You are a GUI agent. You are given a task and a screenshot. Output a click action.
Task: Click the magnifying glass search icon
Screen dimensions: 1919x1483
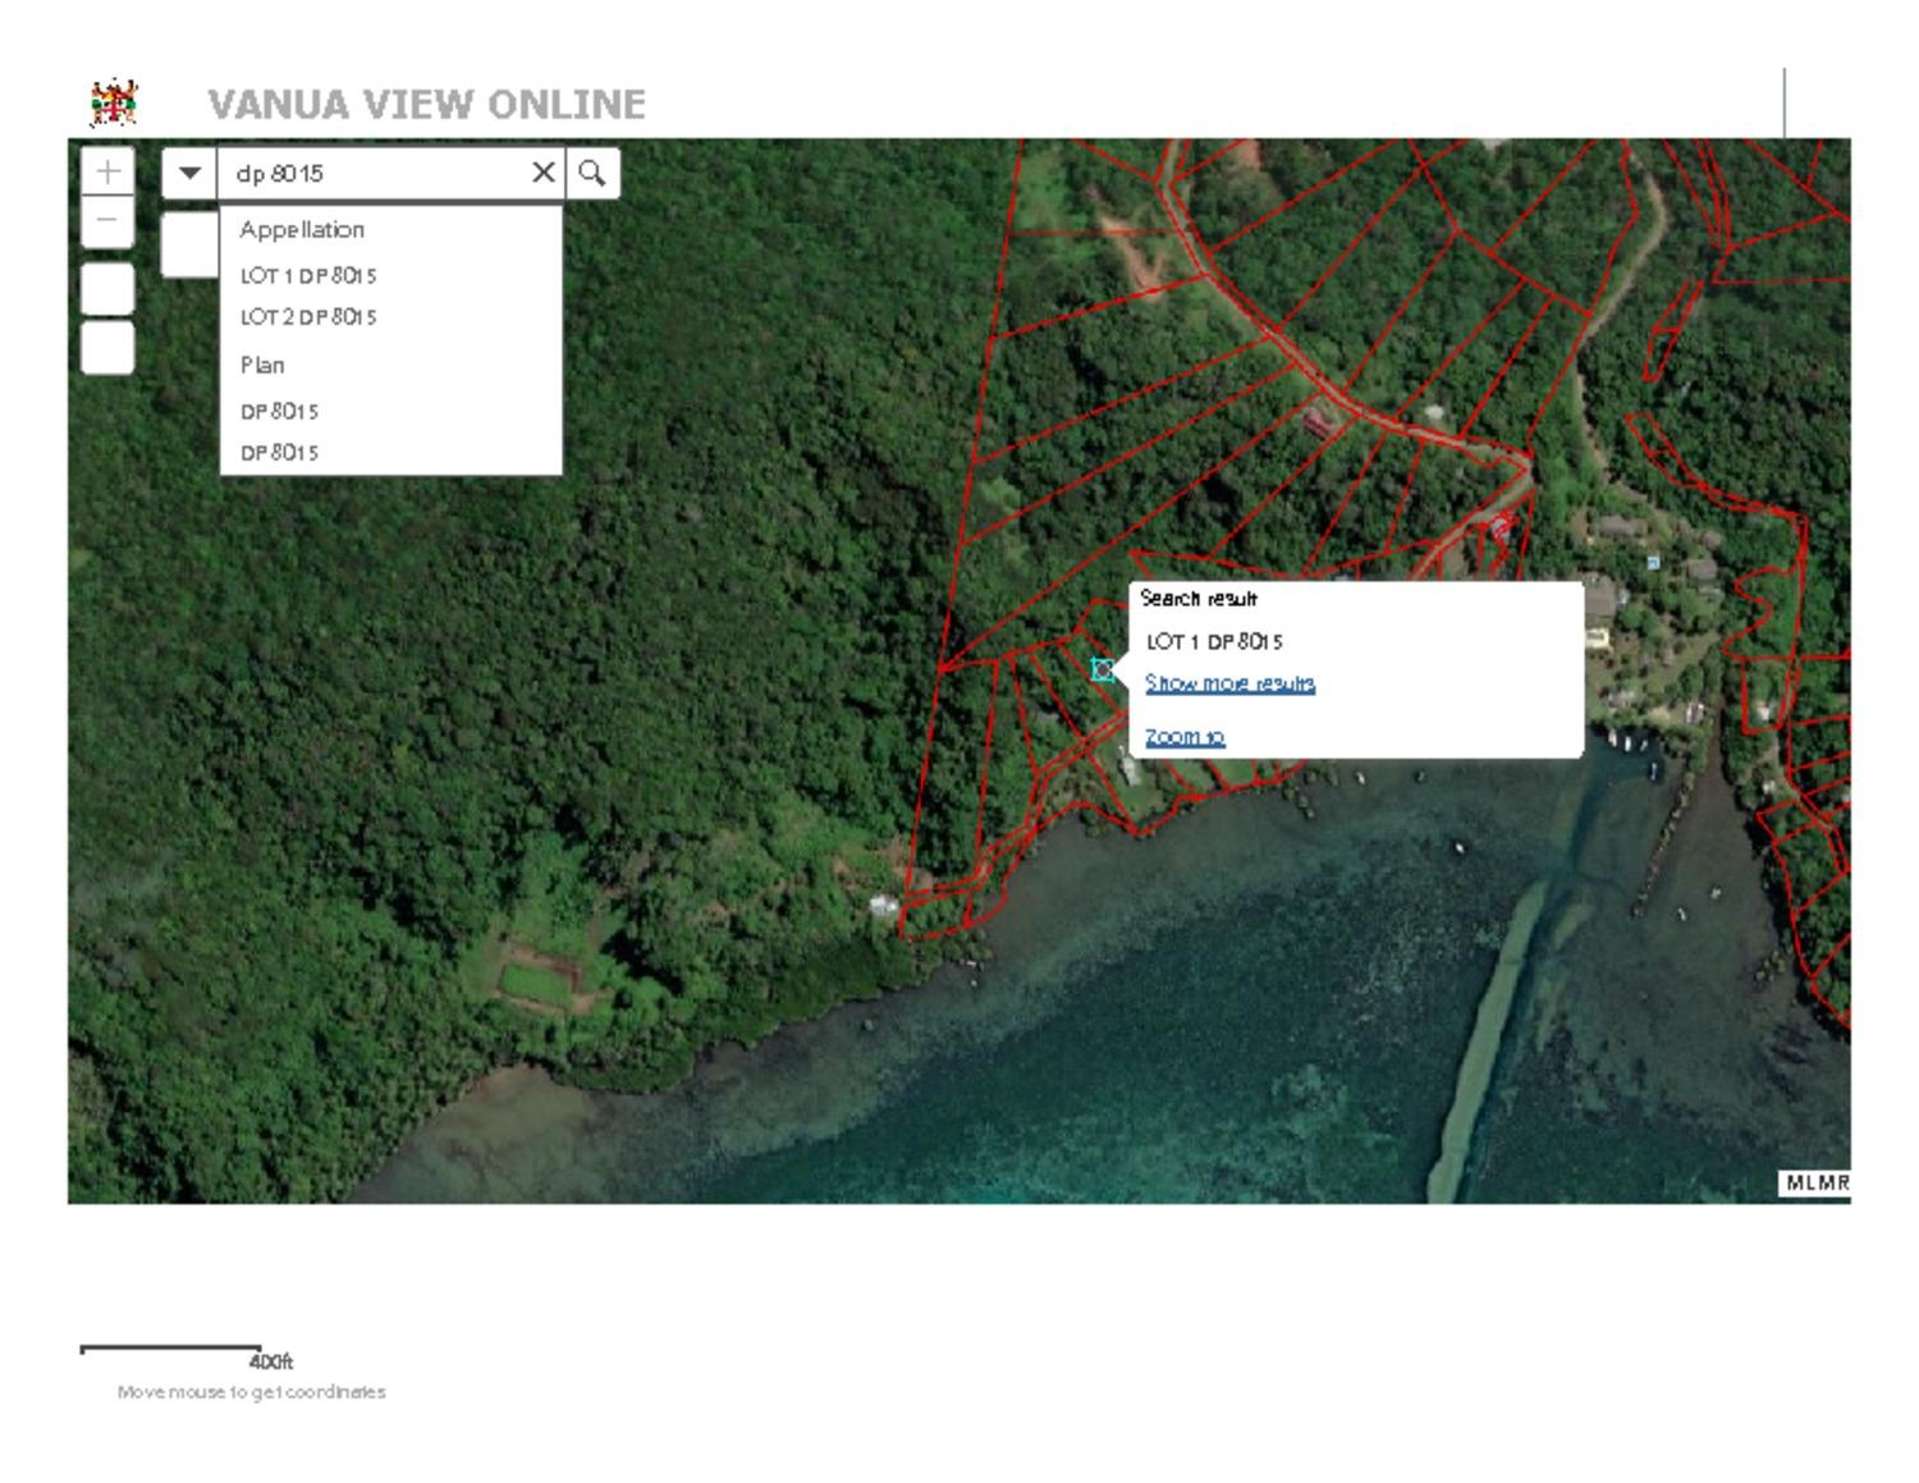tap(592, 172)
